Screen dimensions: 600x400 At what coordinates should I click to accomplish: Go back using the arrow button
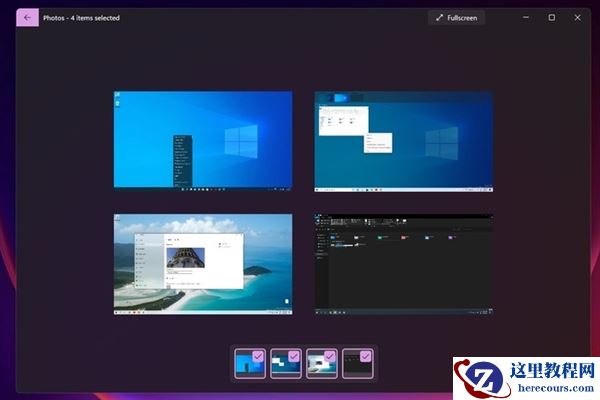click(27, 18)
